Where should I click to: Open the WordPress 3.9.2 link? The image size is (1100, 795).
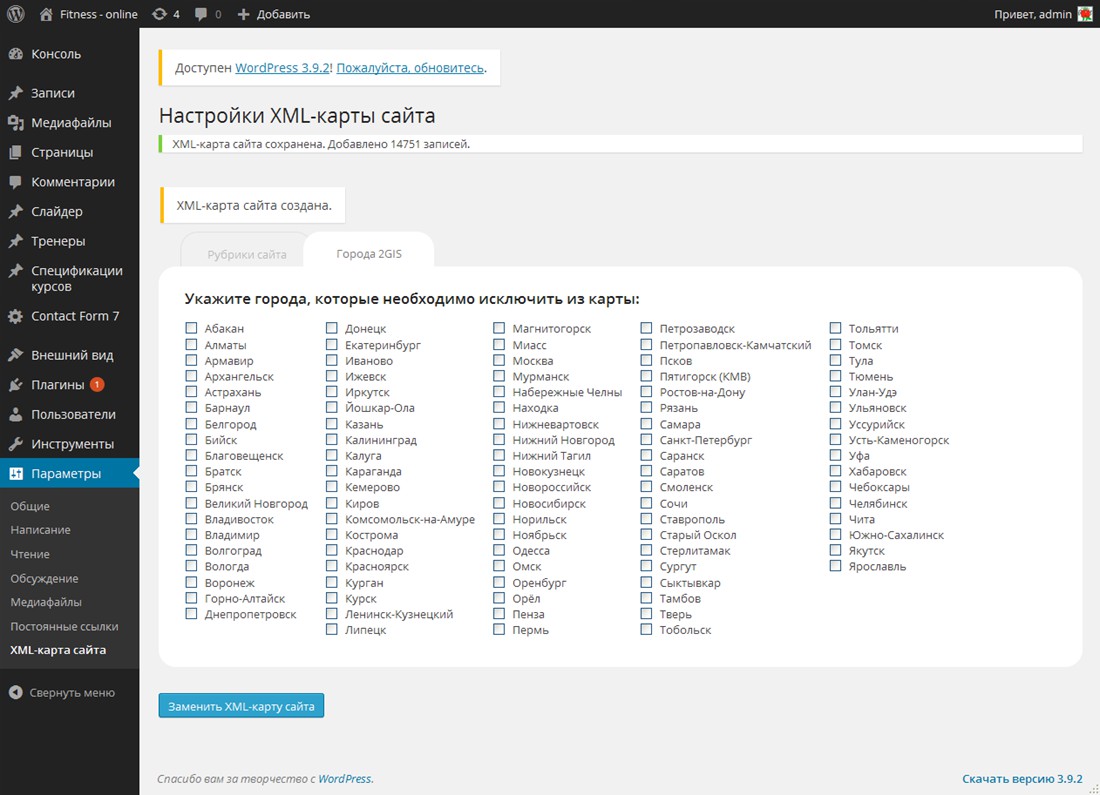click(282, 68)
